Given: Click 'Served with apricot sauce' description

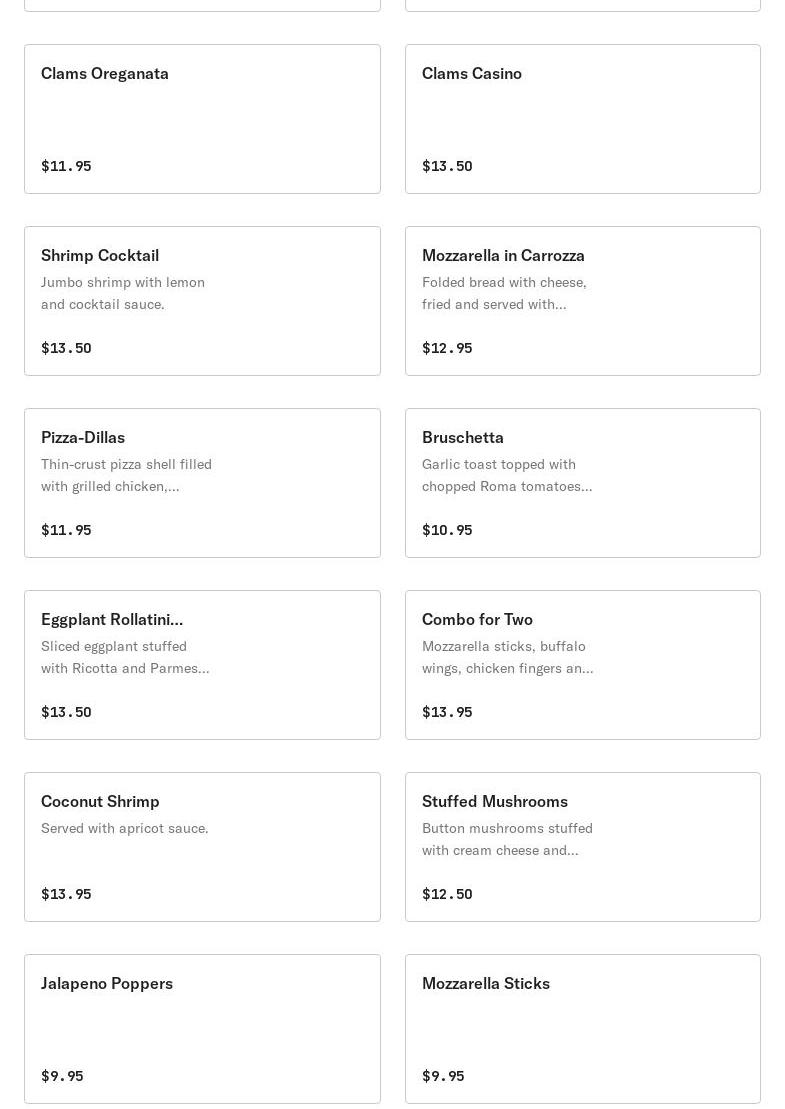Looking at the screenshot, I should (x=124, y=828).
